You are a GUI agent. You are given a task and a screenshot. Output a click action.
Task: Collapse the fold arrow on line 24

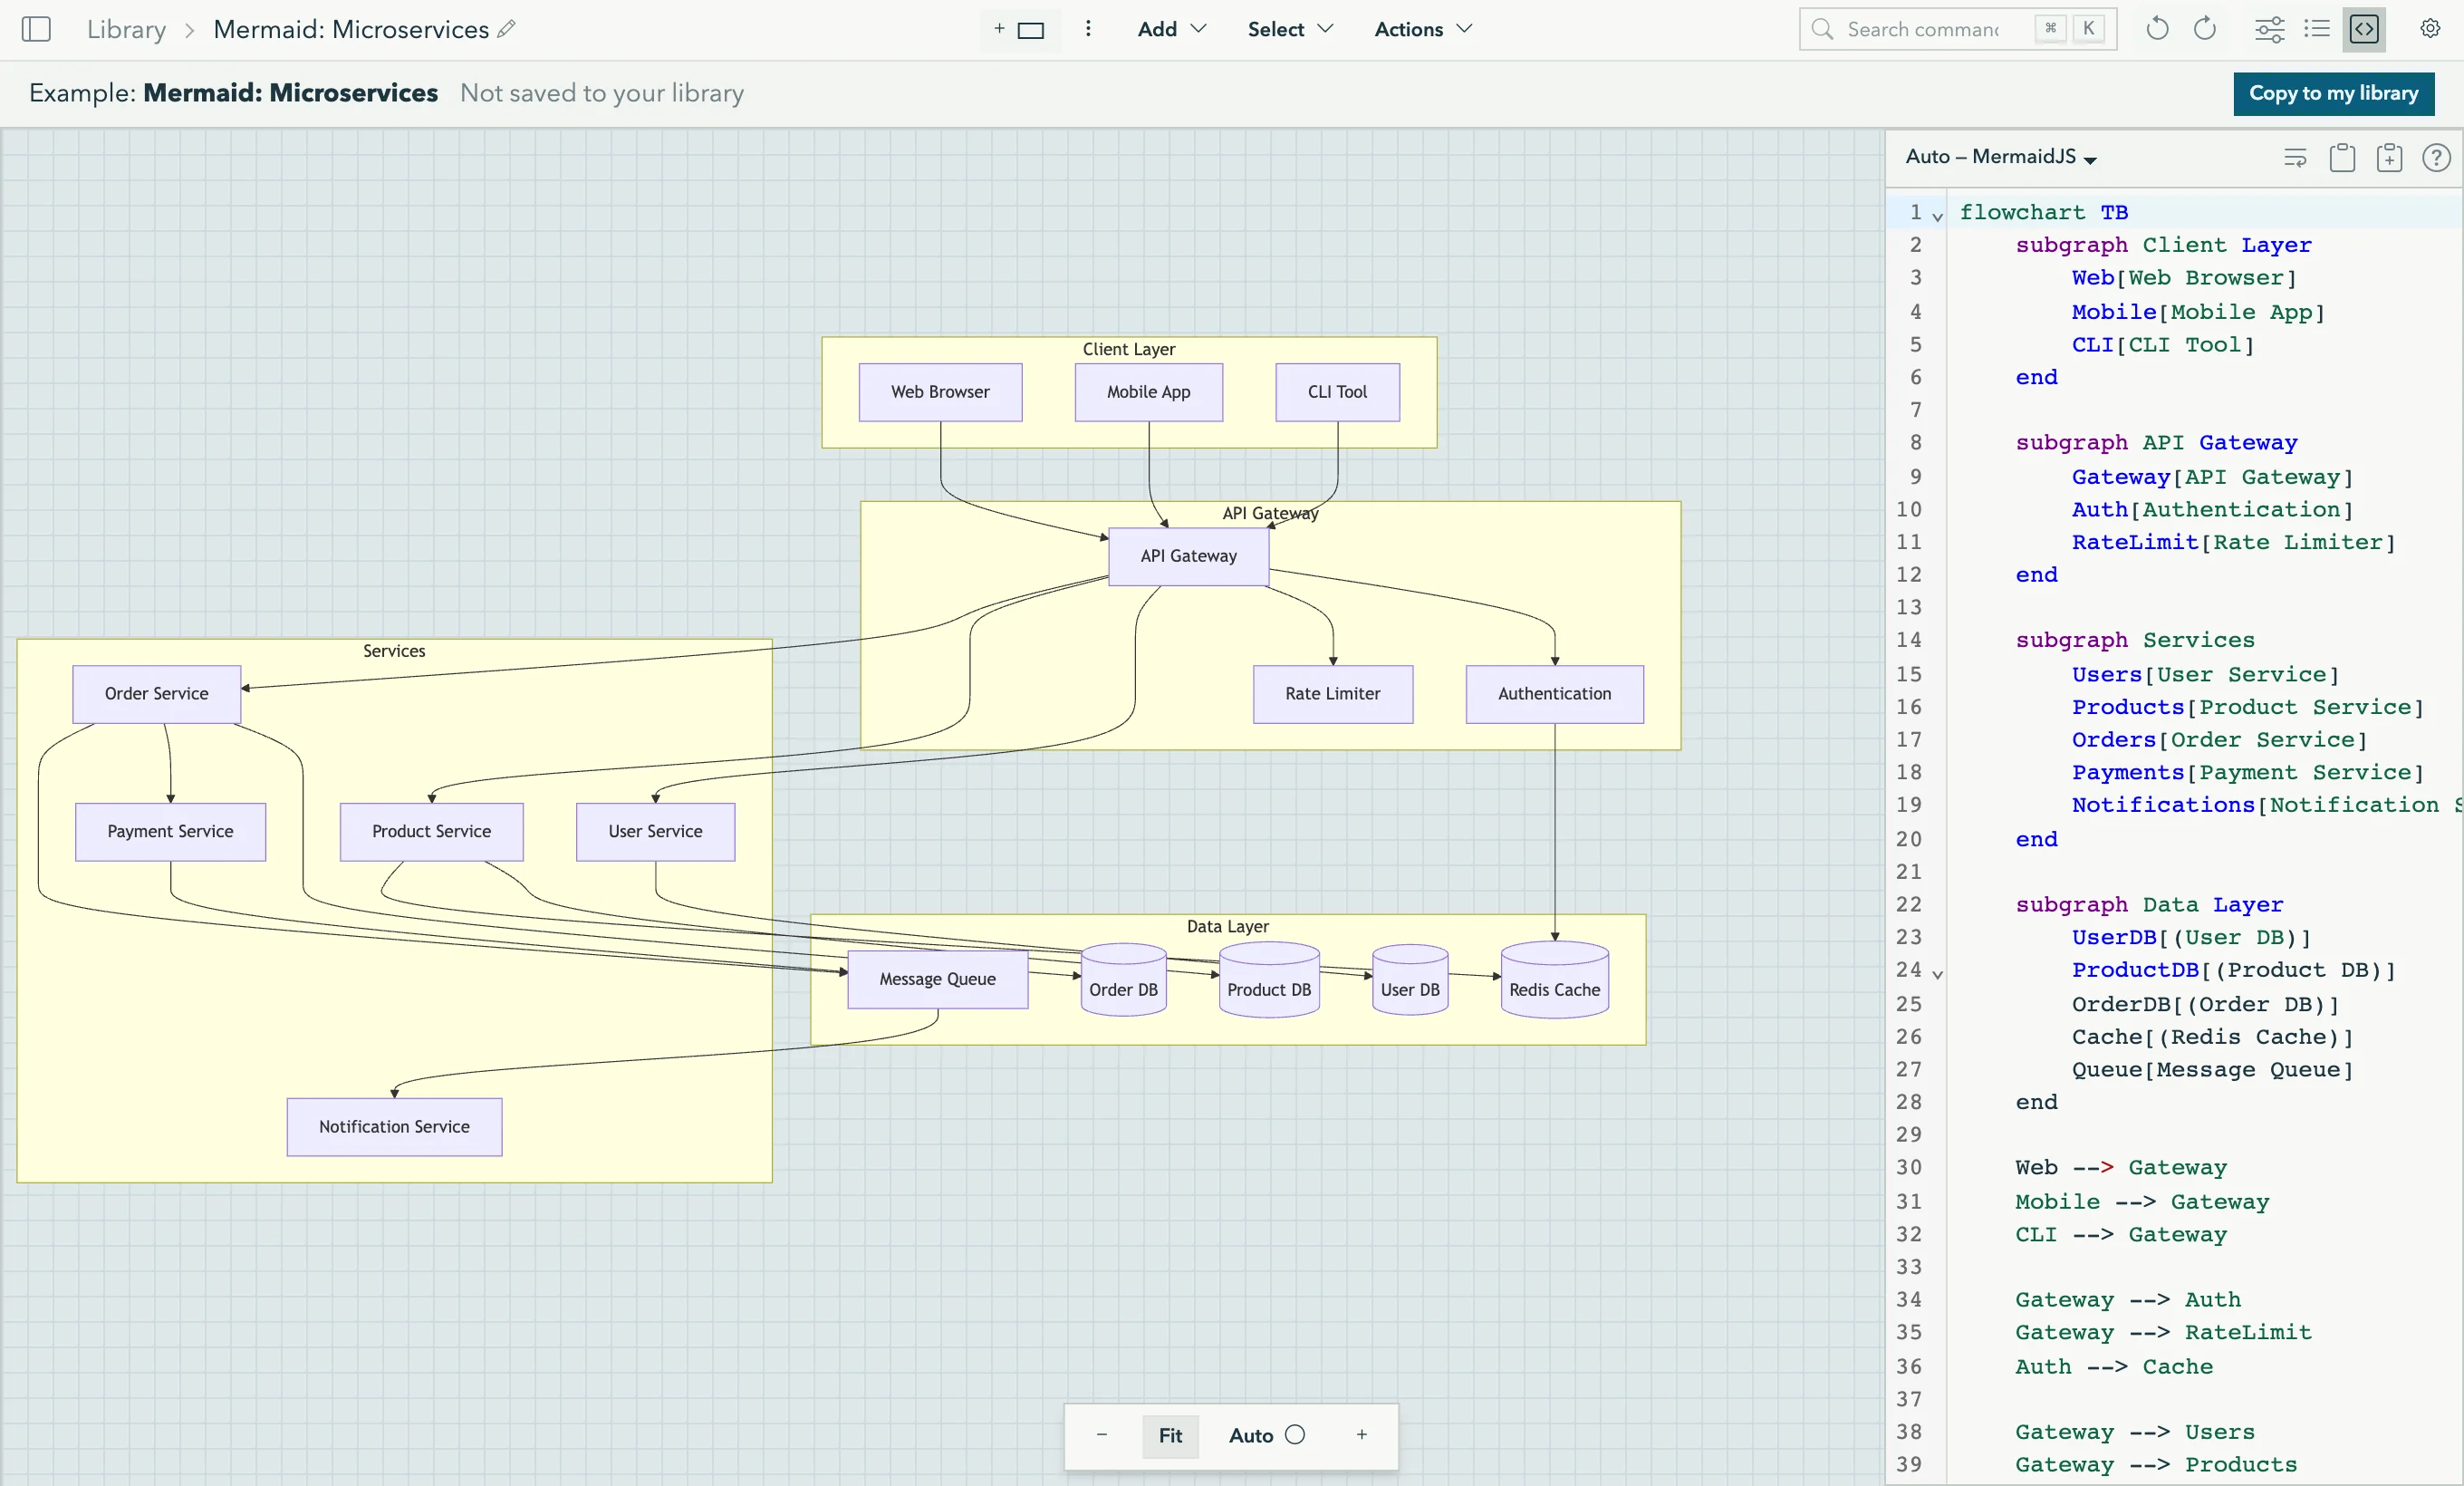(x=1937, y=973)
